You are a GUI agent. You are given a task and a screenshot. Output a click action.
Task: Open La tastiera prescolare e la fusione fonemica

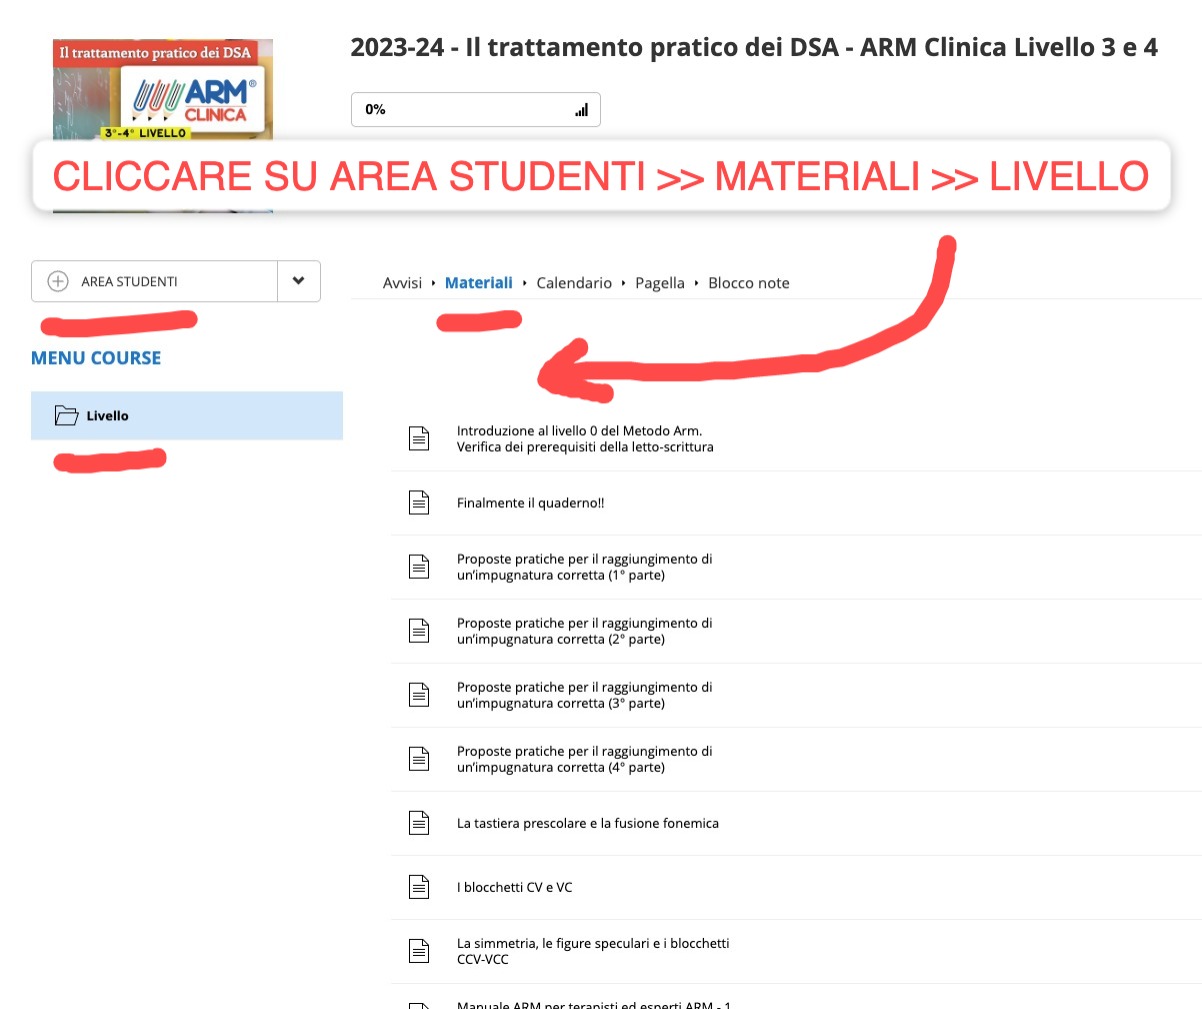tap(588, 823)
